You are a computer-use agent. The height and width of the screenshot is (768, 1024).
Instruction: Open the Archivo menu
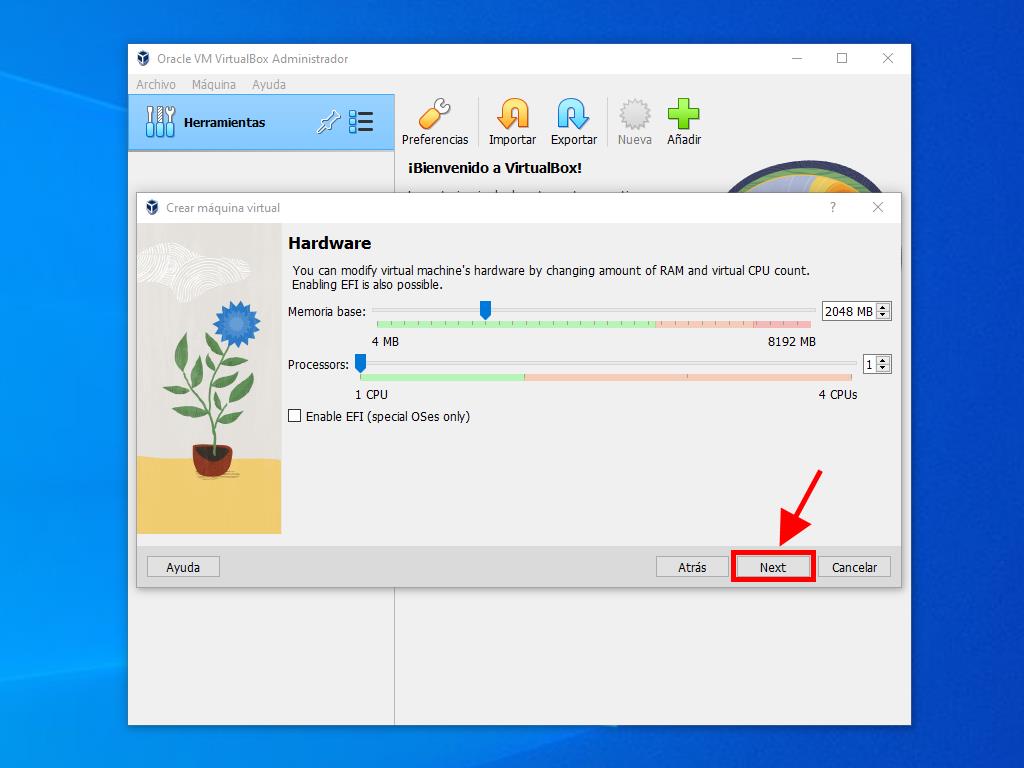point(156,85)
